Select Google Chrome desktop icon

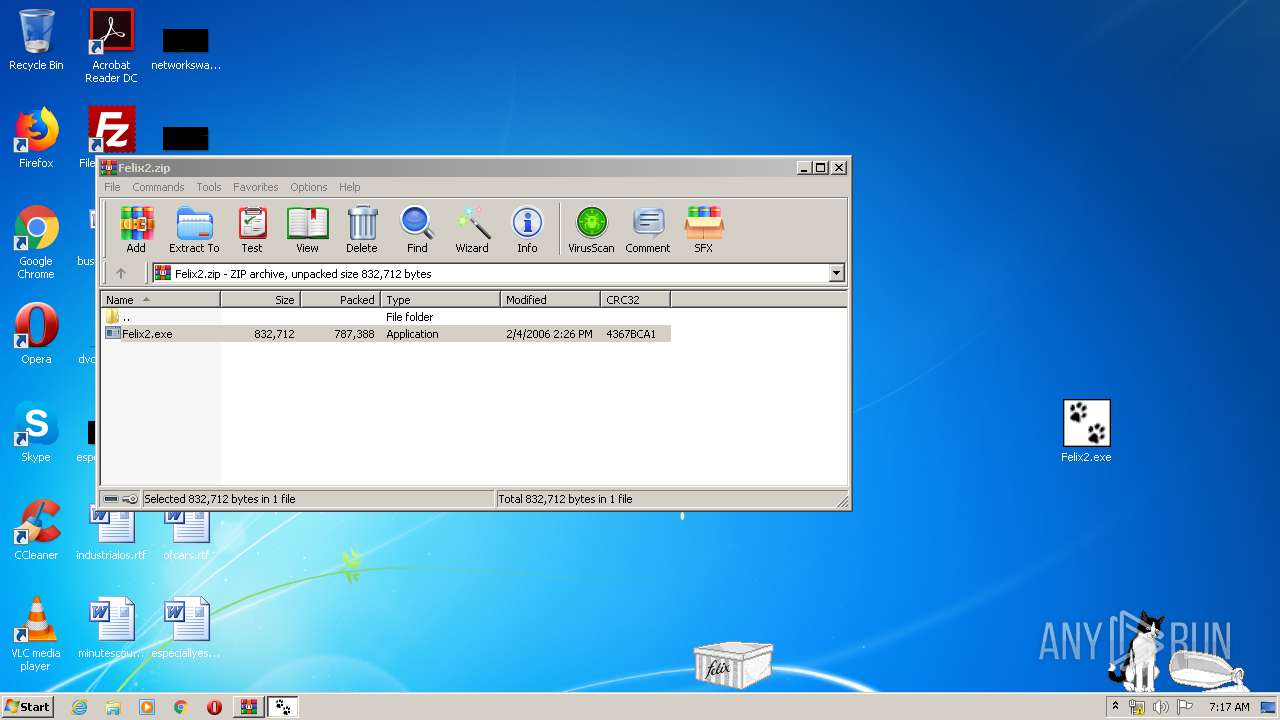coord(36,242)
